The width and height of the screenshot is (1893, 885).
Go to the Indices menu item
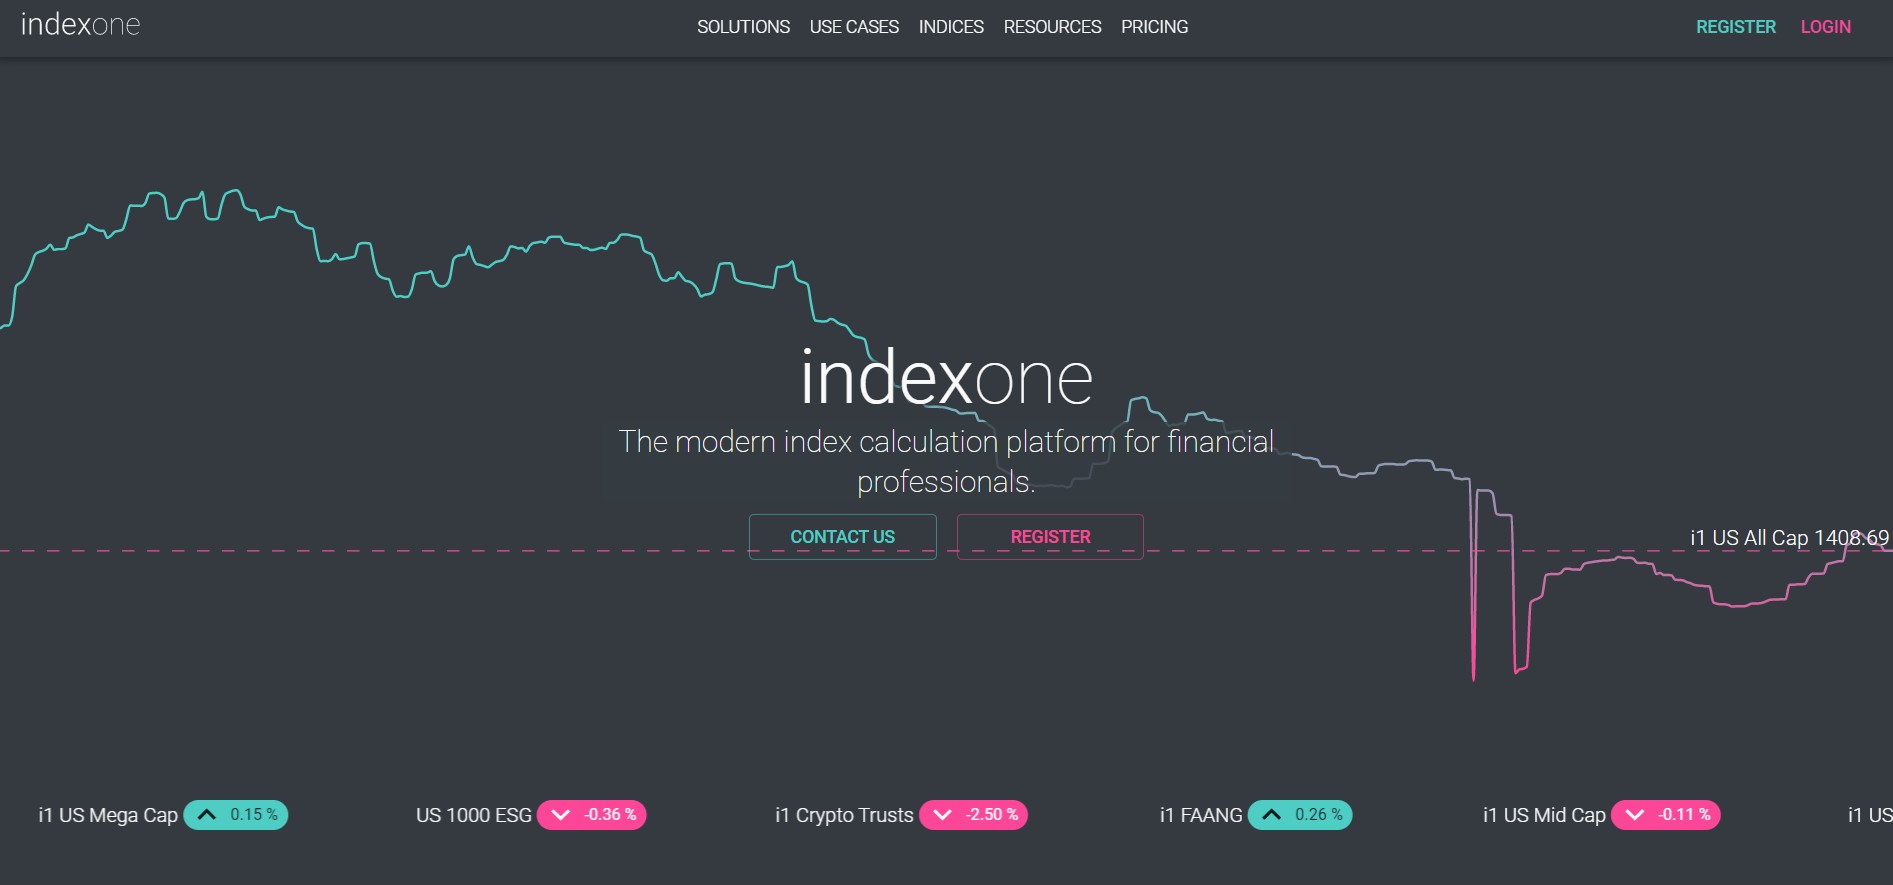pos(951,27)
